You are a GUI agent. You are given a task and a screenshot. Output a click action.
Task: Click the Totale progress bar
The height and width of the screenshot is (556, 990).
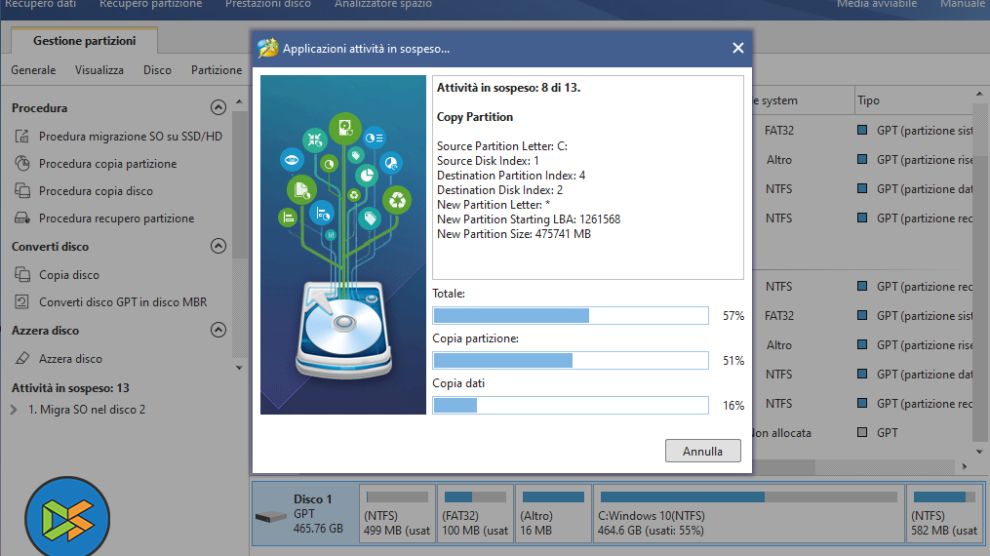point(570,315)
